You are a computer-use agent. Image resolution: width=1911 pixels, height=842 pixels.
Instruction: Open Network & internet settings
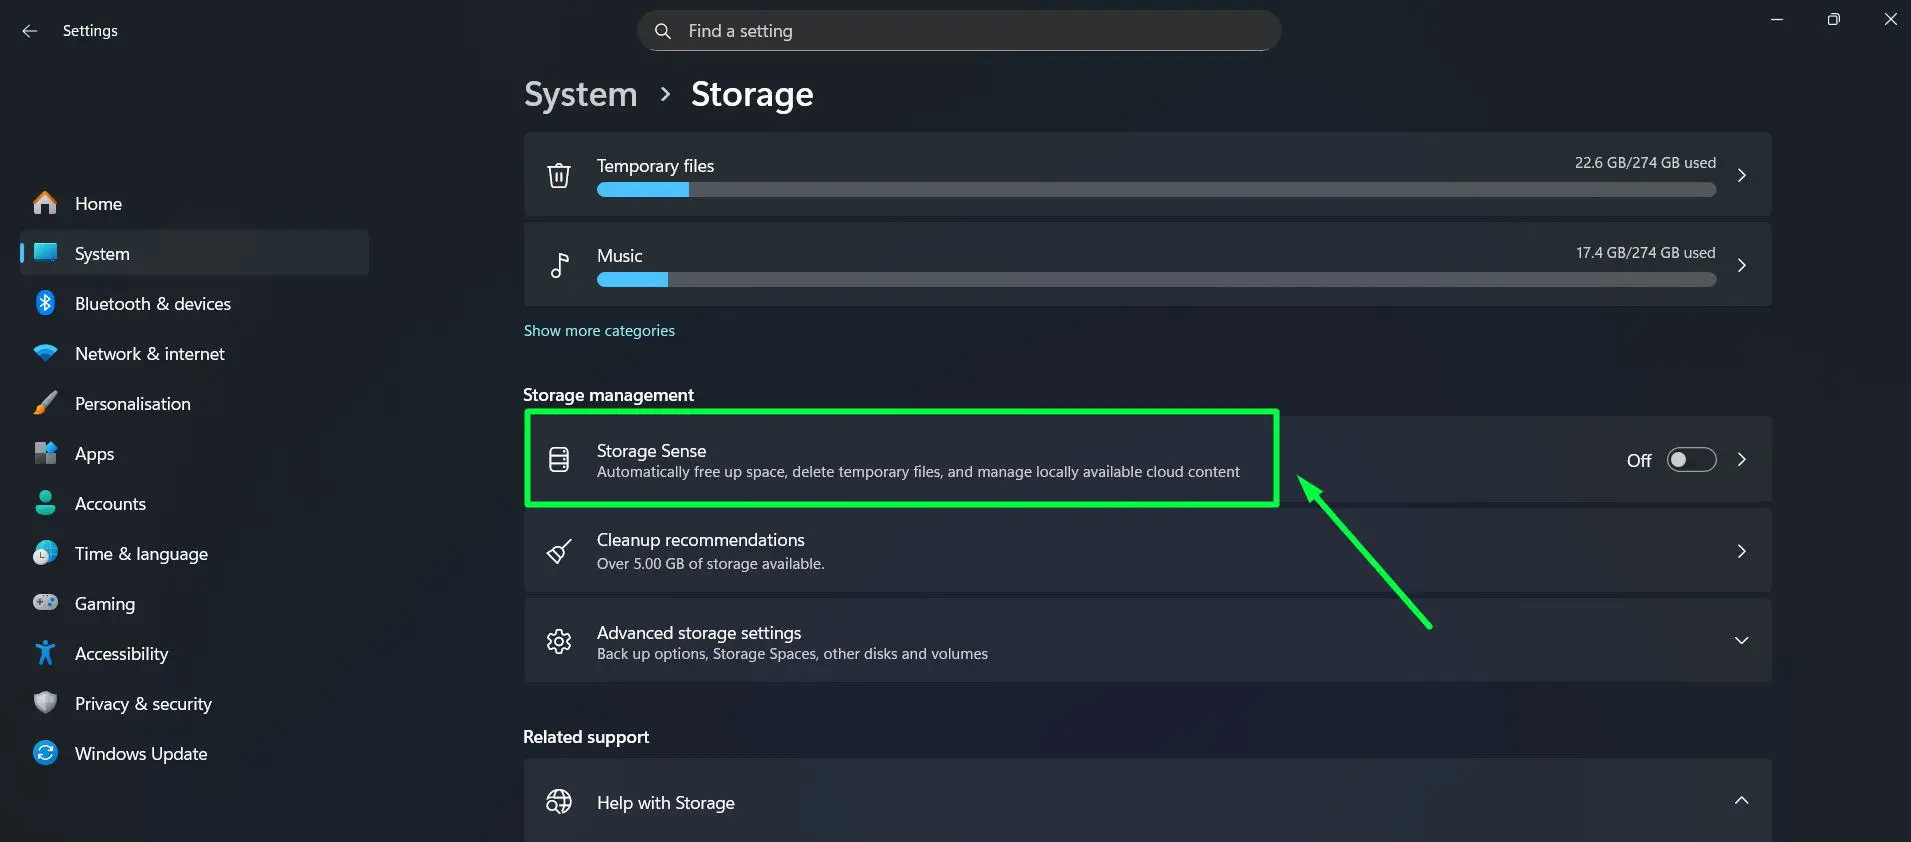pos(195,353)
